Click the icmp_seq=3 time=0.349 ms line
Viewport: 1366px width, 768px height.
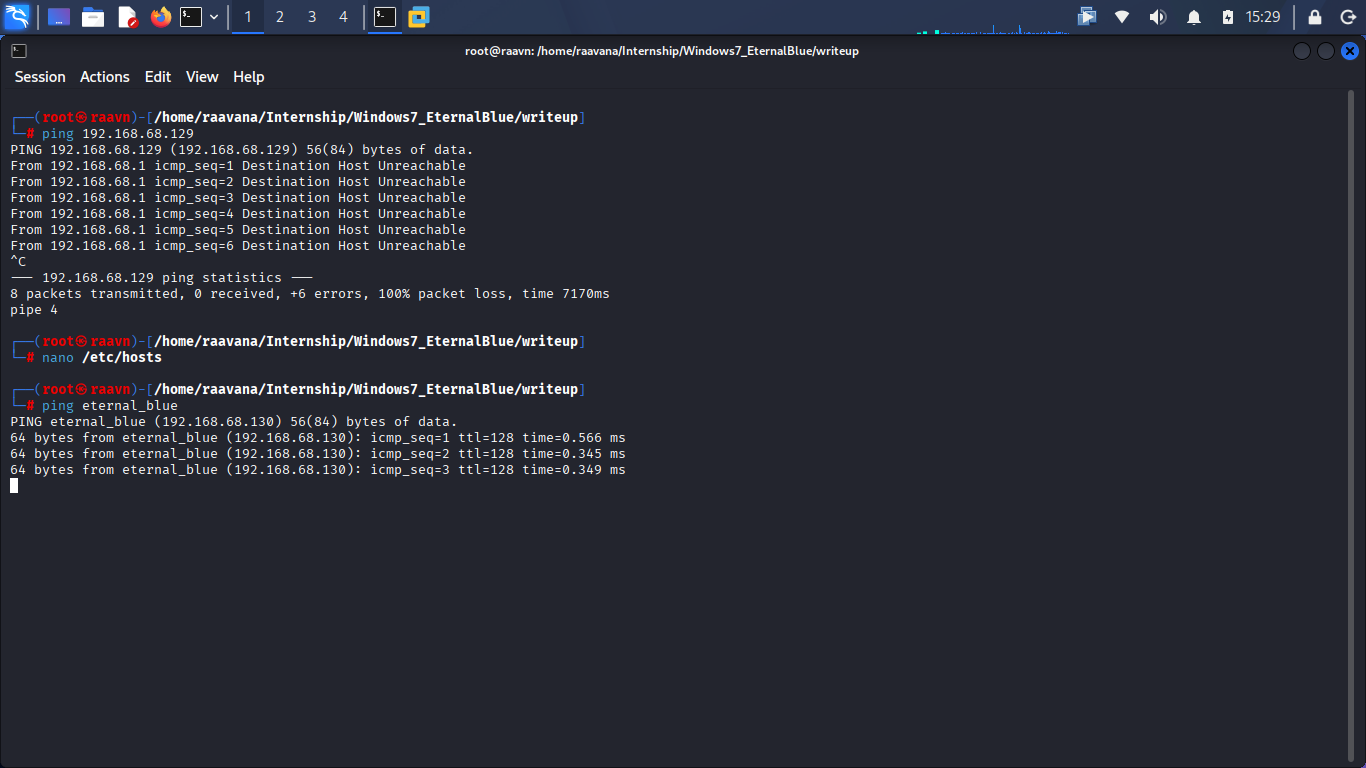click(x=318, y=470)
